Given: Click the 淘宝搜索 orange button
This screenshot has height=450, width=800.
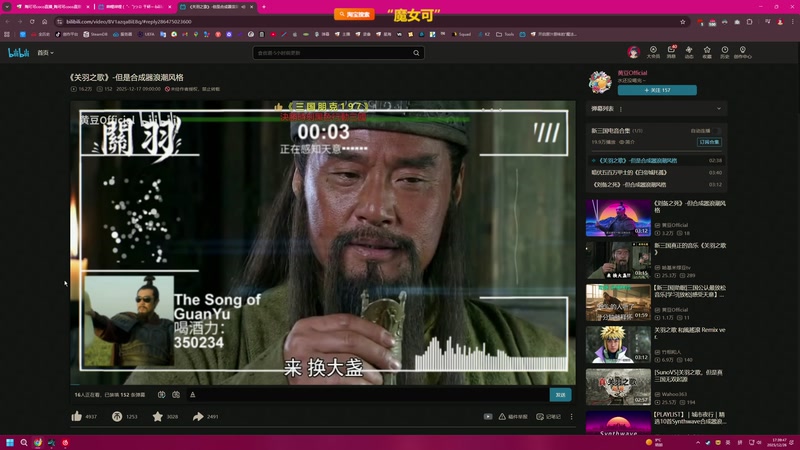Looking at the screenshot, I should click(354, 14).
